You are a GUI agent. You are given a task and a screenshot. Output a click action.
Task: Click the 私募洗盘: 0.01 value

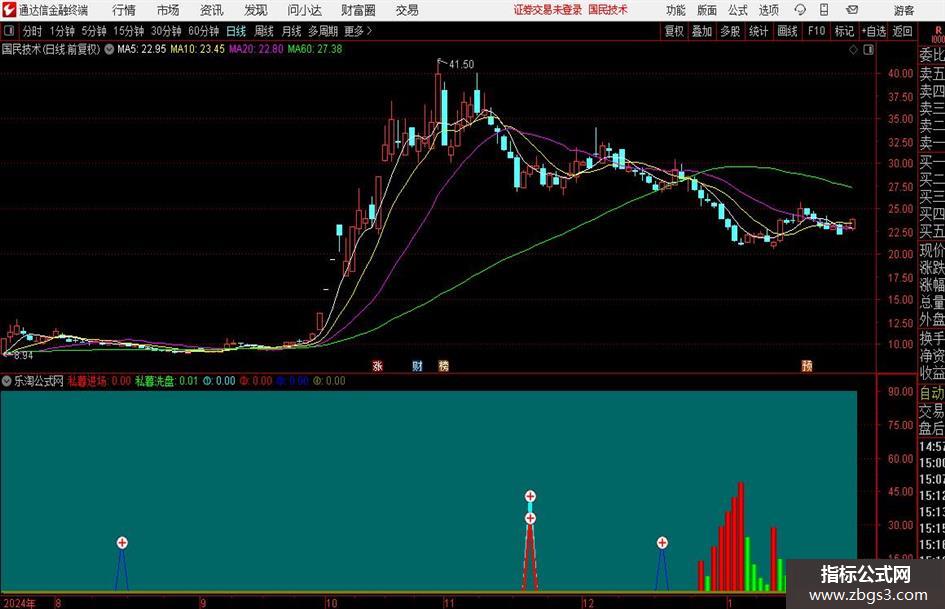(x=166, y=381)
